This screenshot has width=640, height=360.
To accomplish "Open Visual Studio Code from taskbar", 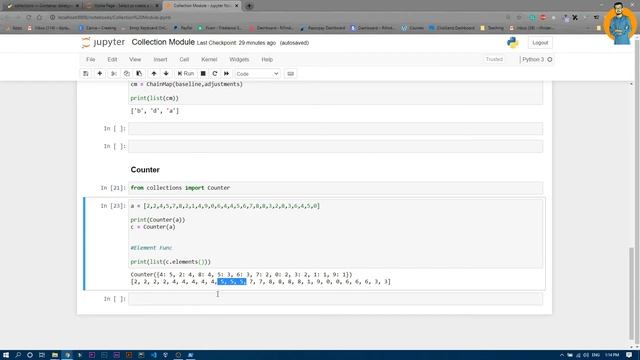I will coord(153,355).
